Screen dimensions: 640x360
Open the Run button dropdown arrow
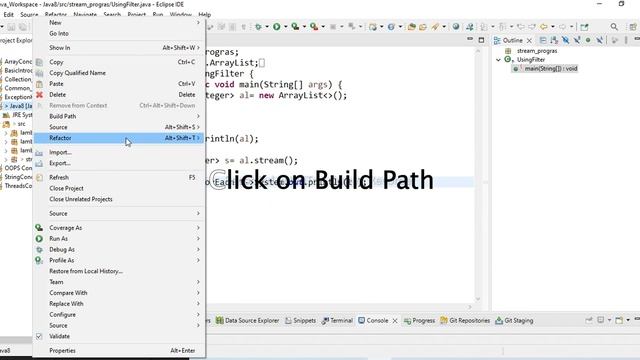(285, 27)
